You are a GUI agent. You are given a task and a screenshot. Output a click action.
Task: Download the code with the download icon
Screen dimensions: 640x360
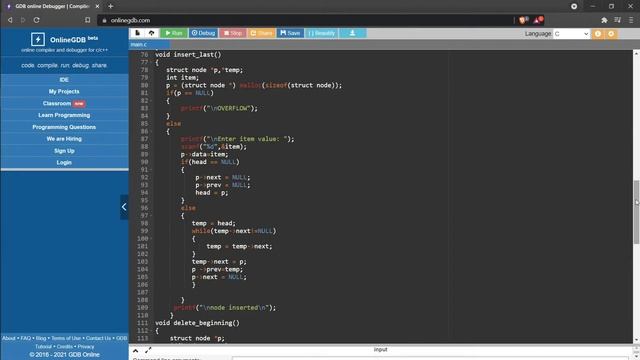[x=352, y=33]
